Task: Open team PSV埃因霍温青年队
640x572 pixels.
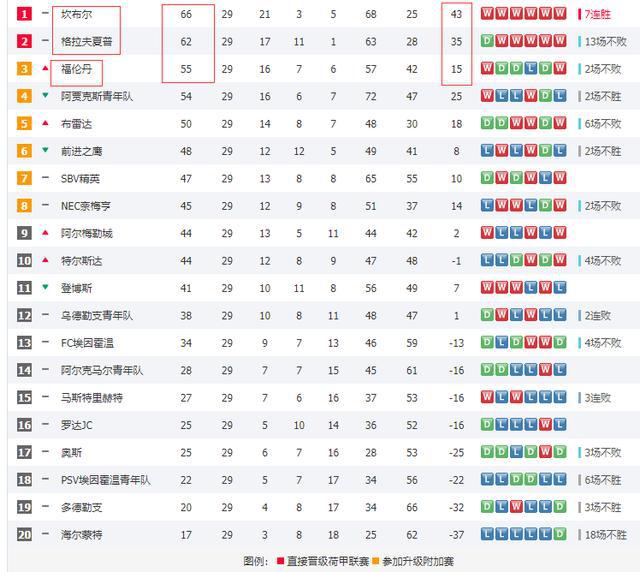Action: coord(106,480)
